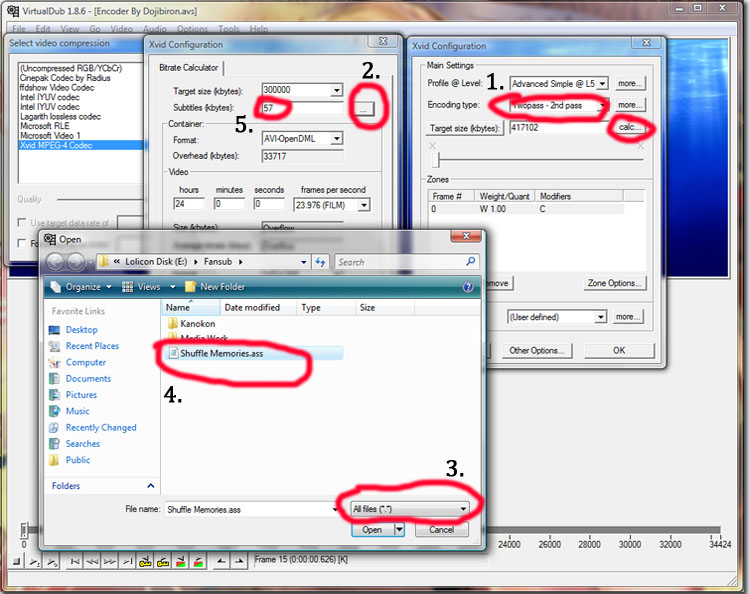The width and height of the screenshot is (750, 594).
Task: Select Bitrate Calculator tab
Action: coord(188,68)
